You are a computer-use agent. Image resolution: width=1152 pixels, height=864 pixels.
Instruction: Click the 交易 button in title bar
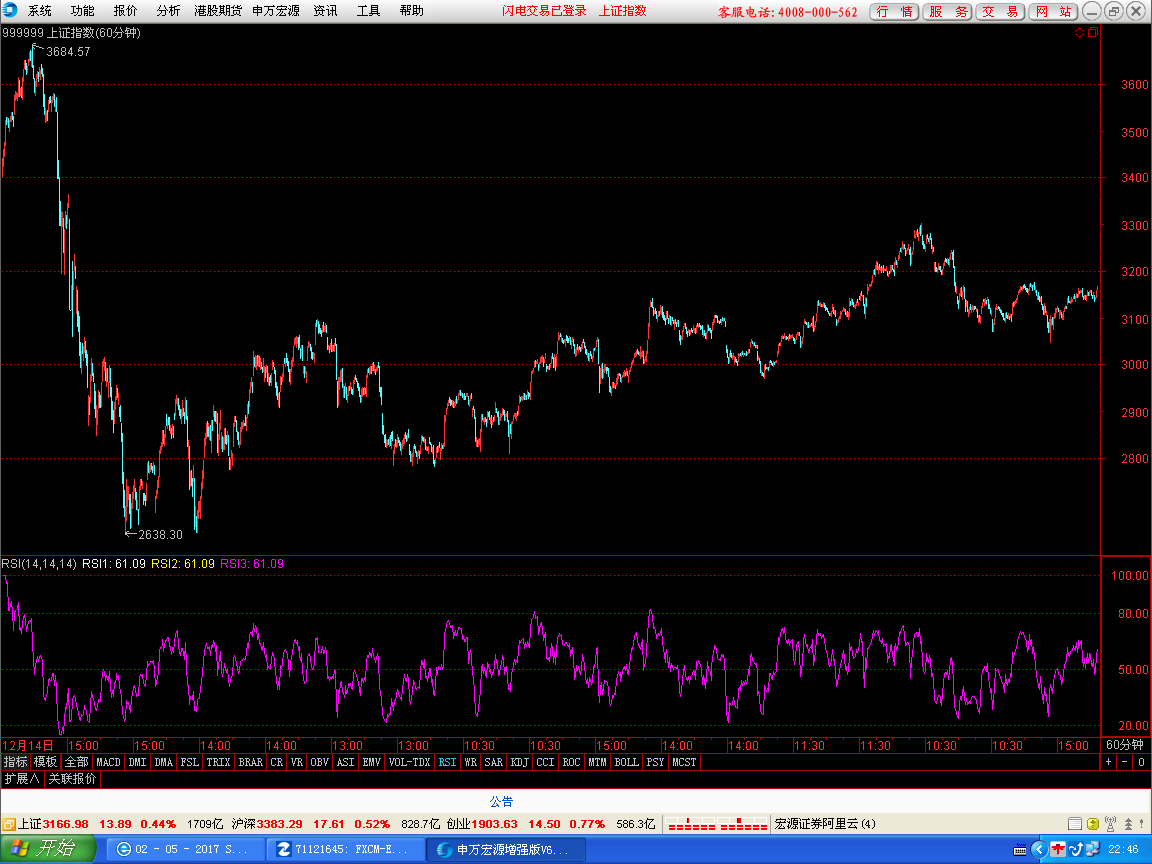1000,12
